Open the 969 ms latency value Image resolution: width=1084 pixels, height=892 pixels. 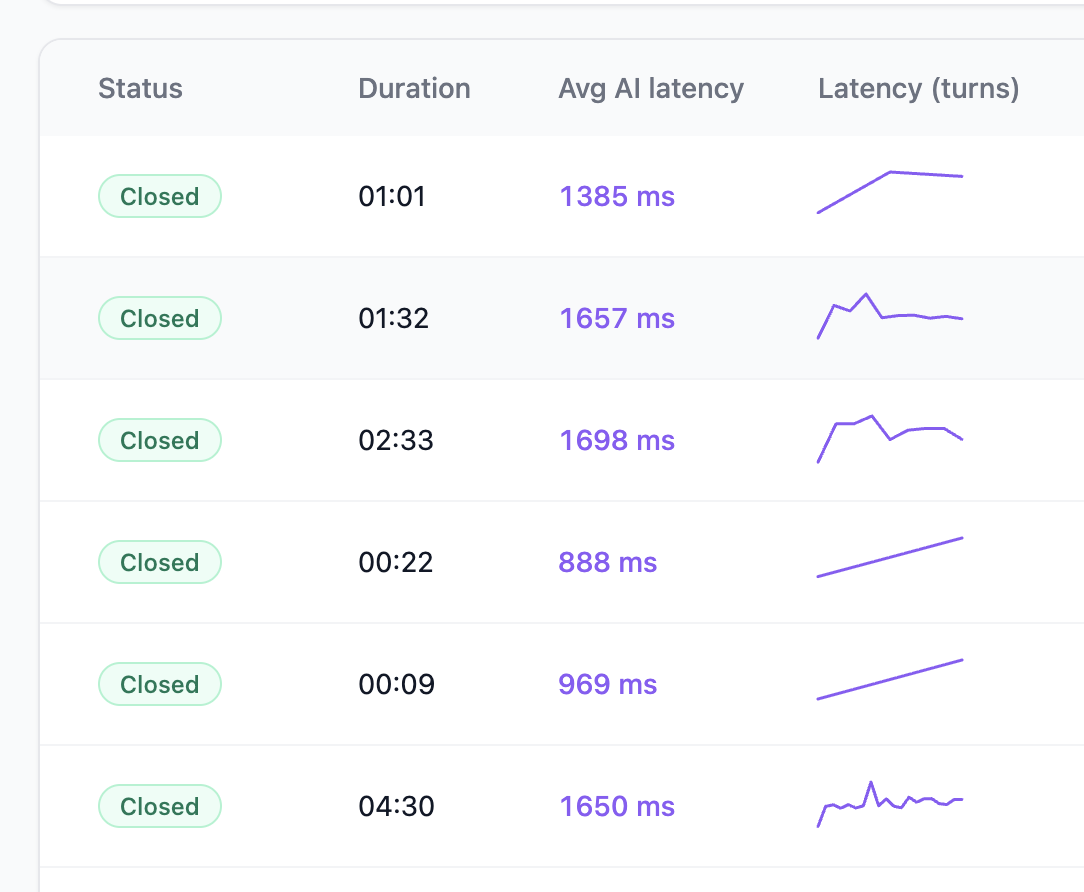tap(608, 685)
